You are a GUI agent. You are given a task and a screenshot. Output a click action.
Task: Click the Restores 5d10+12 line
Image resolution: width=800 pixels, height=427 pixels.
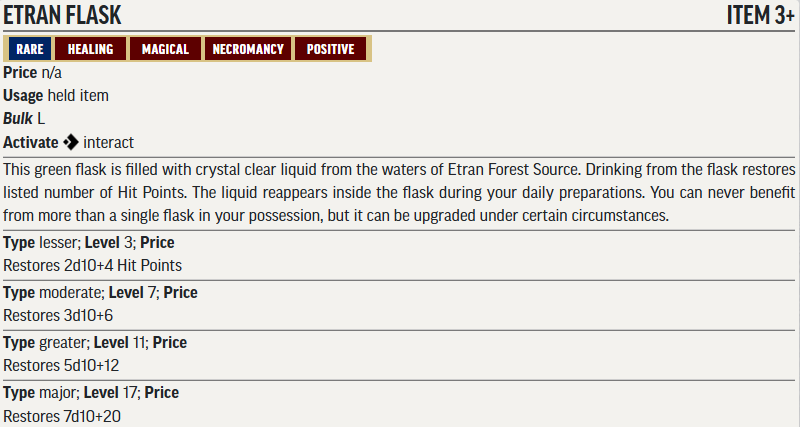point(61,366)
